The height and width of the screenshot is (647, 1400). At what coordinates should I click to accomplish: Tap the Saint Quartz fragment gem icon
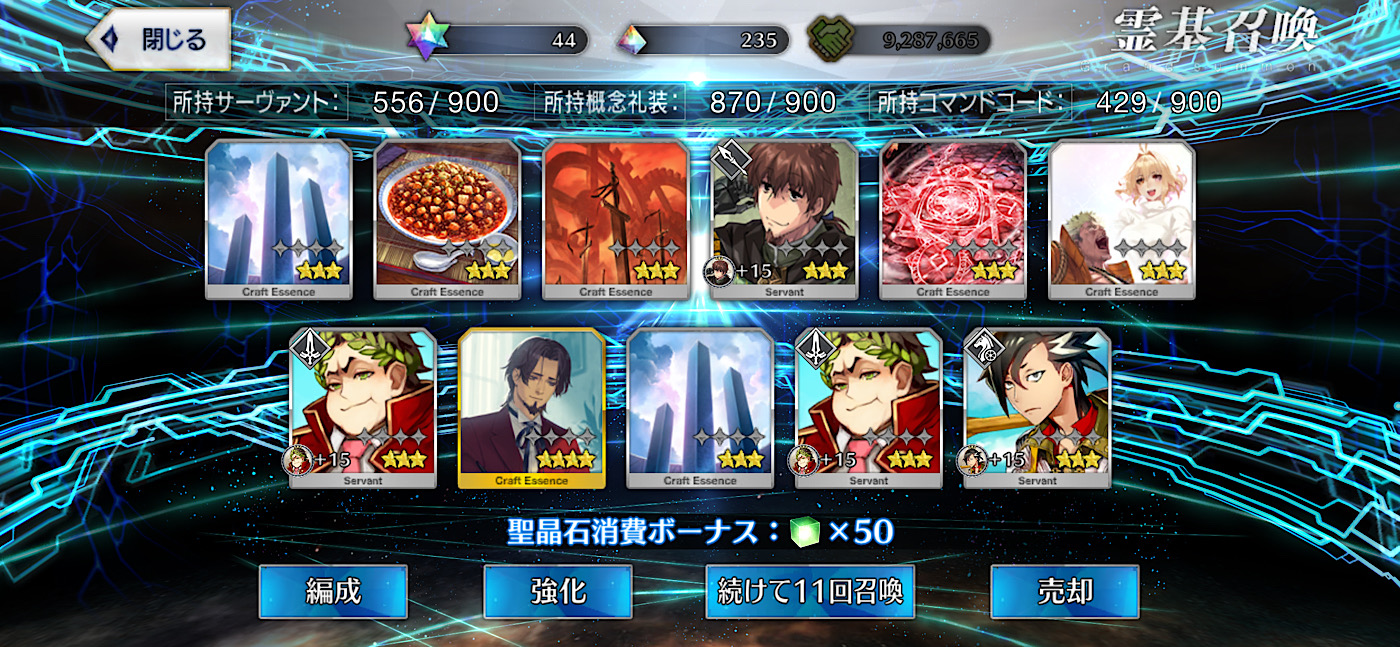point(629,41)
